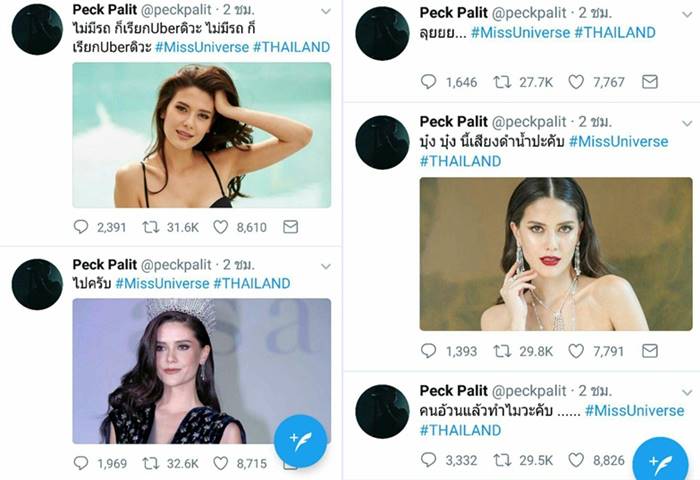
Task: Like the tweet with 8,610 likes
Action: pos(222,227)
